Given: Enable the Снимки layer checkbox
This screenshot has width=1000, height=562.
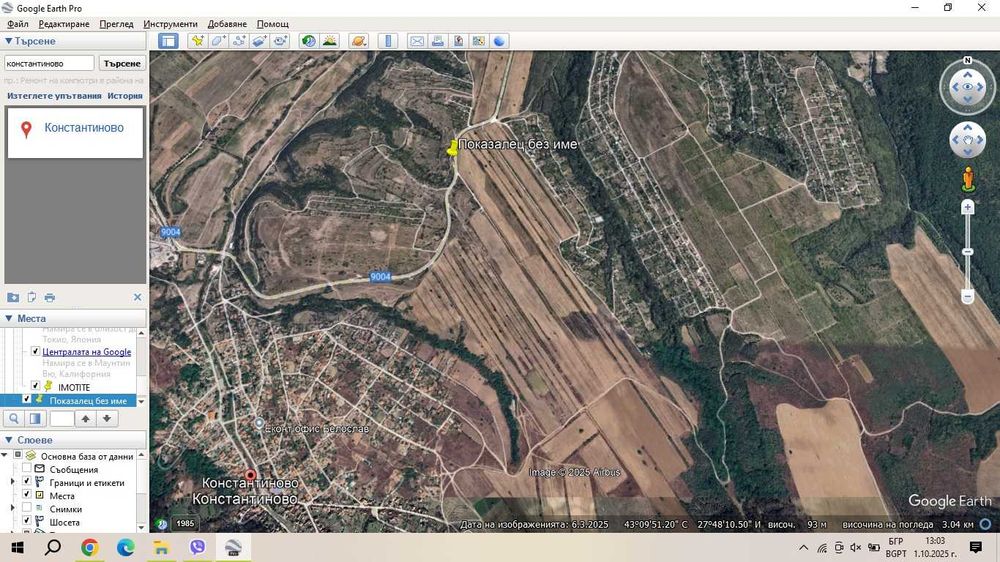Looking at the screenshot, I should click(26, 508).
